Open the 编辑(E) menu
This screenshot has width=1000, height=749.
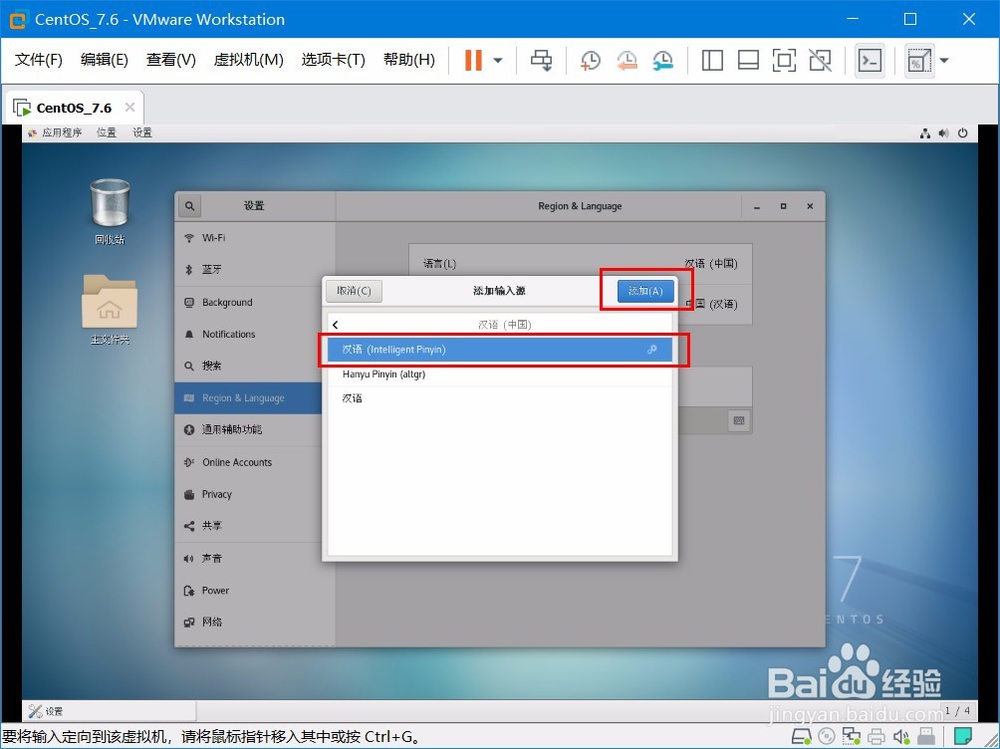point(104,60)
